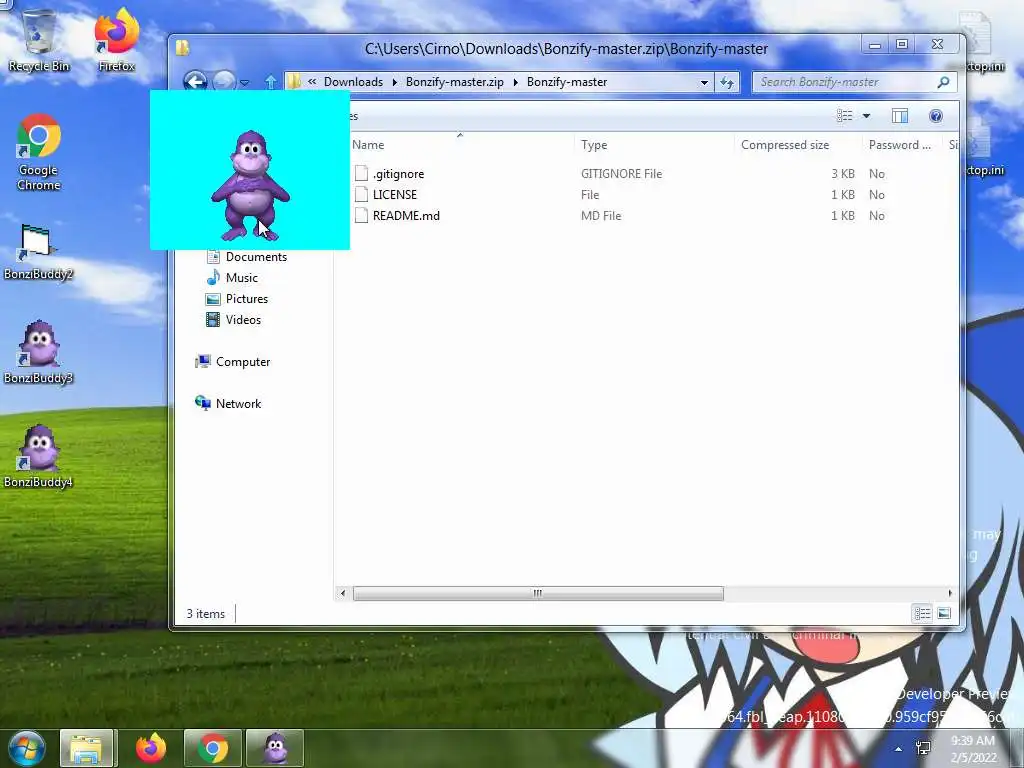This screenshot has height=768, width=1024.
Task: Click the scroll right arrow
Action: point(950,593)
